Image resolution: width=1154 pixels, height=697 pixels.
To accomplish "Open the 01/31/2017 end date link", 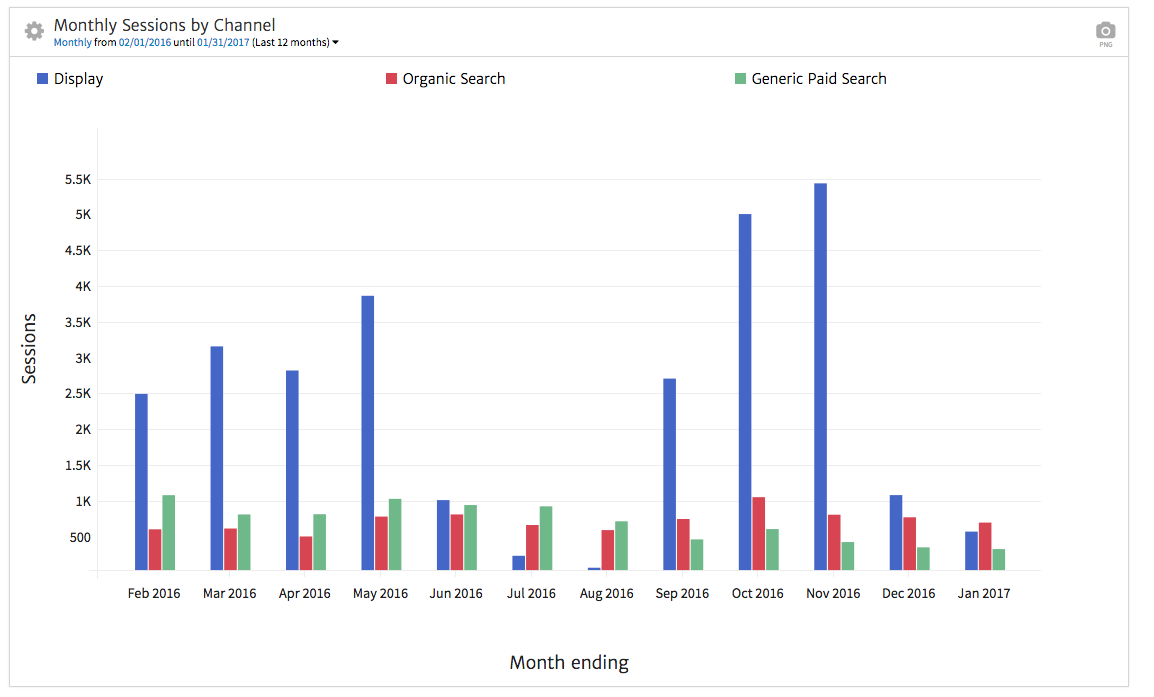I will coord(223,42).
